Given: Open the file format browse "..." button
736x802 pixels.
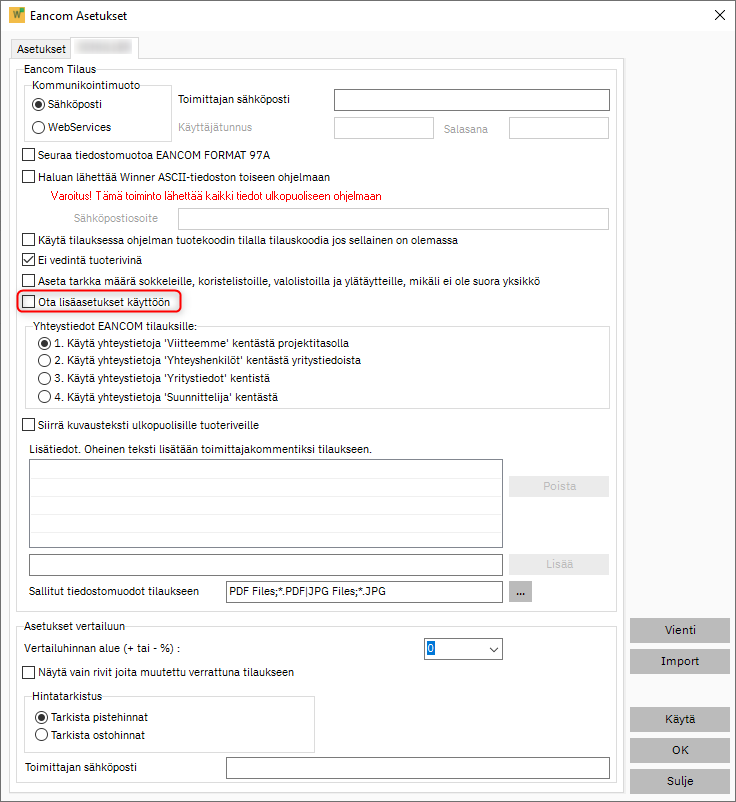Looking at the screenshot, I should coord(519,591).
